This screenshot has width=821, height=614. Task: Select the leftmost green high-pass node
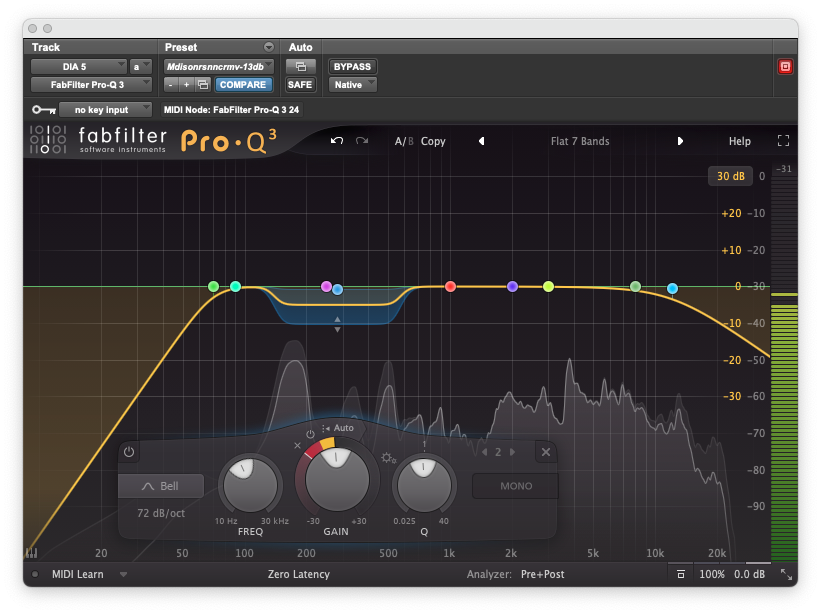pos(213,286)
